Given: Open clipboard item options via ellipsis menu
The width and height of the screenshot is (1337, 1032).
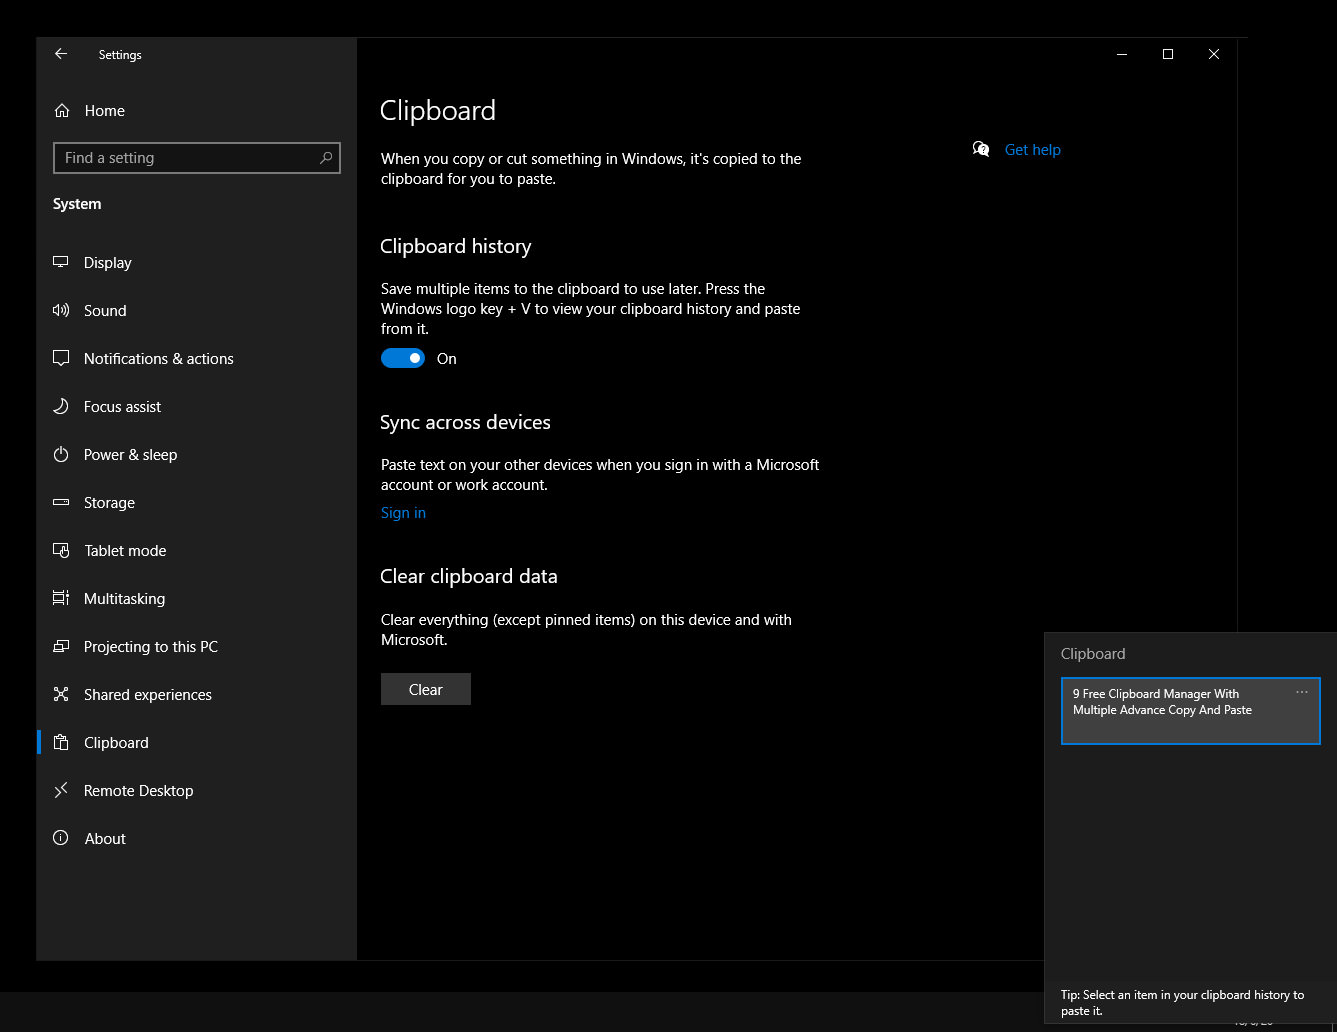Looking at the screenshot, I should tap(1302, 691).
